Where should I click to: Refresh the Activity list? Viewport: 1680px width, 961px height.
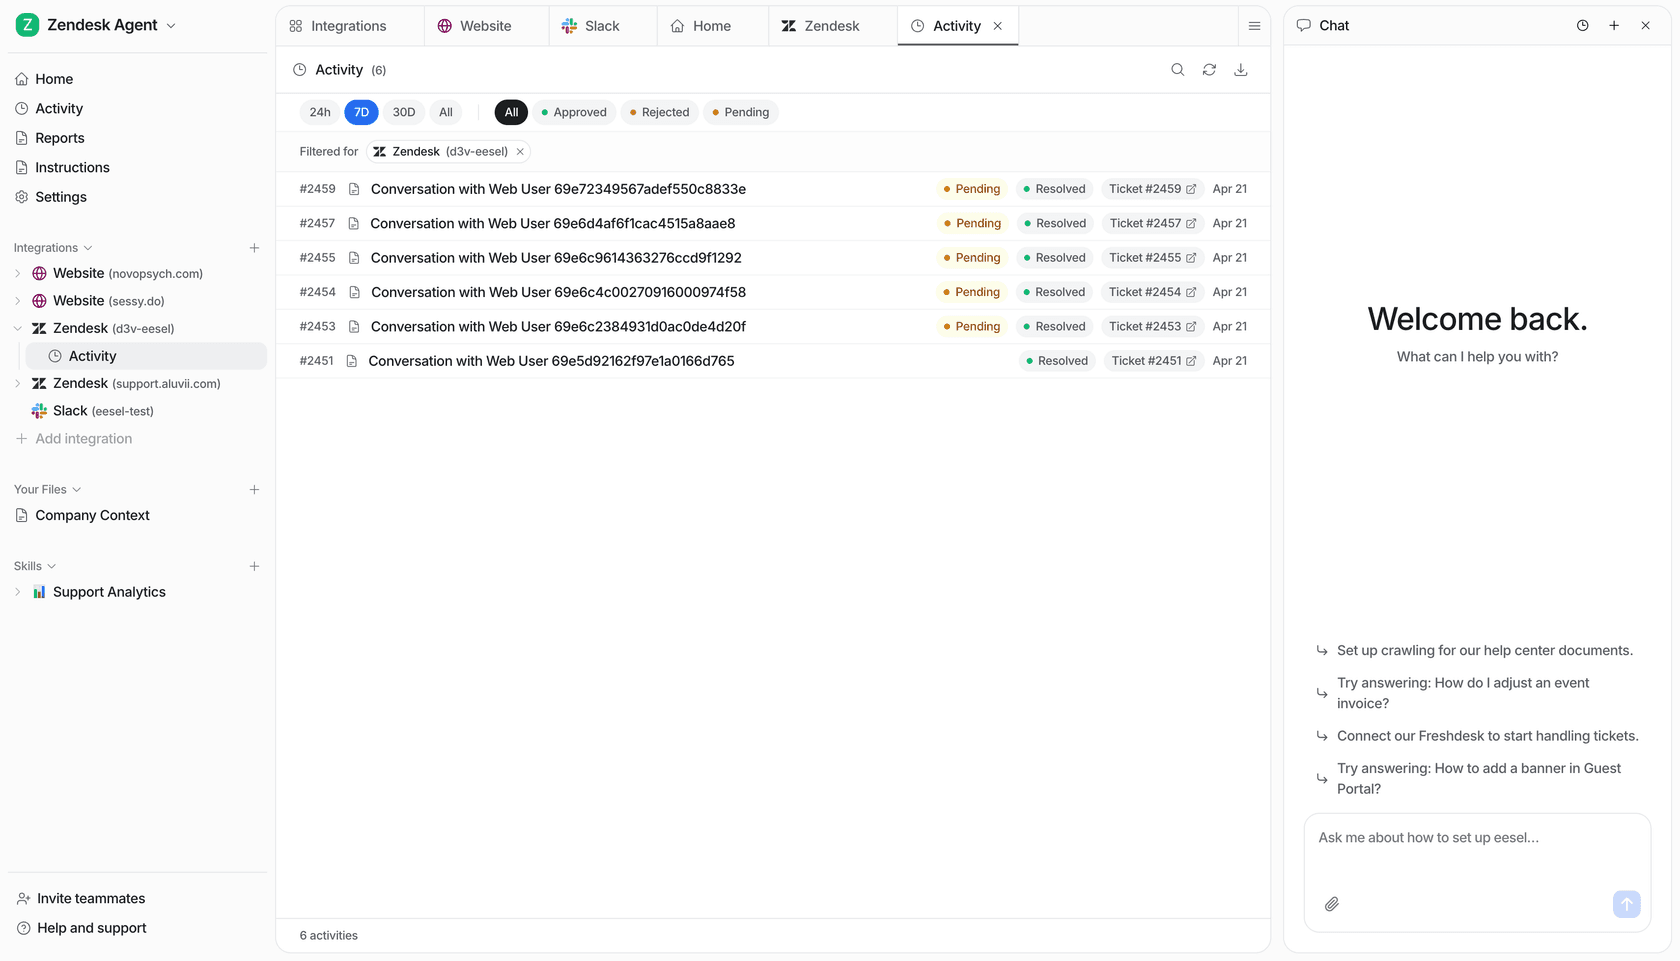point(1209,69)
